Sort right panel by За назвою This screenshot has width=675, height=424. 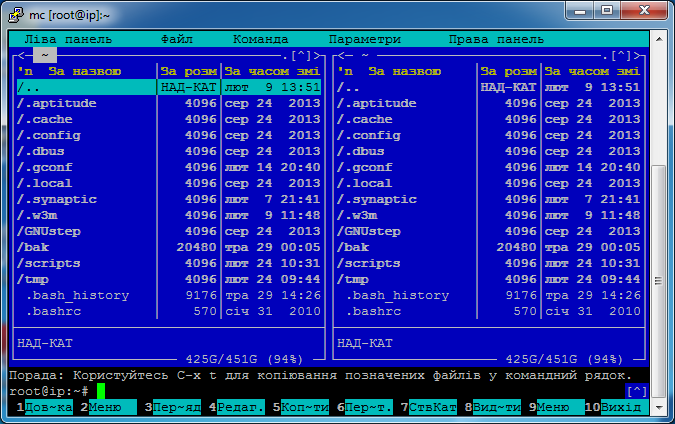[405, 71]
